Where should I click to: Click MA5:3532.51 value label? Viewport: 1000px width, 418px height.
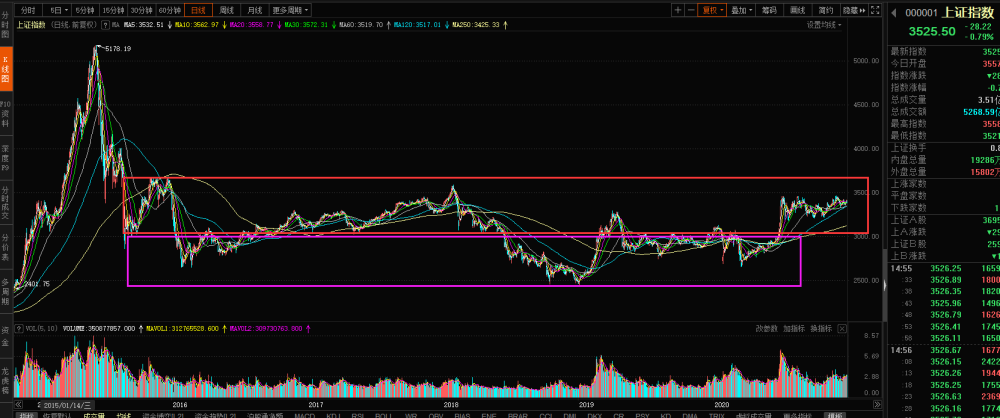143,26
